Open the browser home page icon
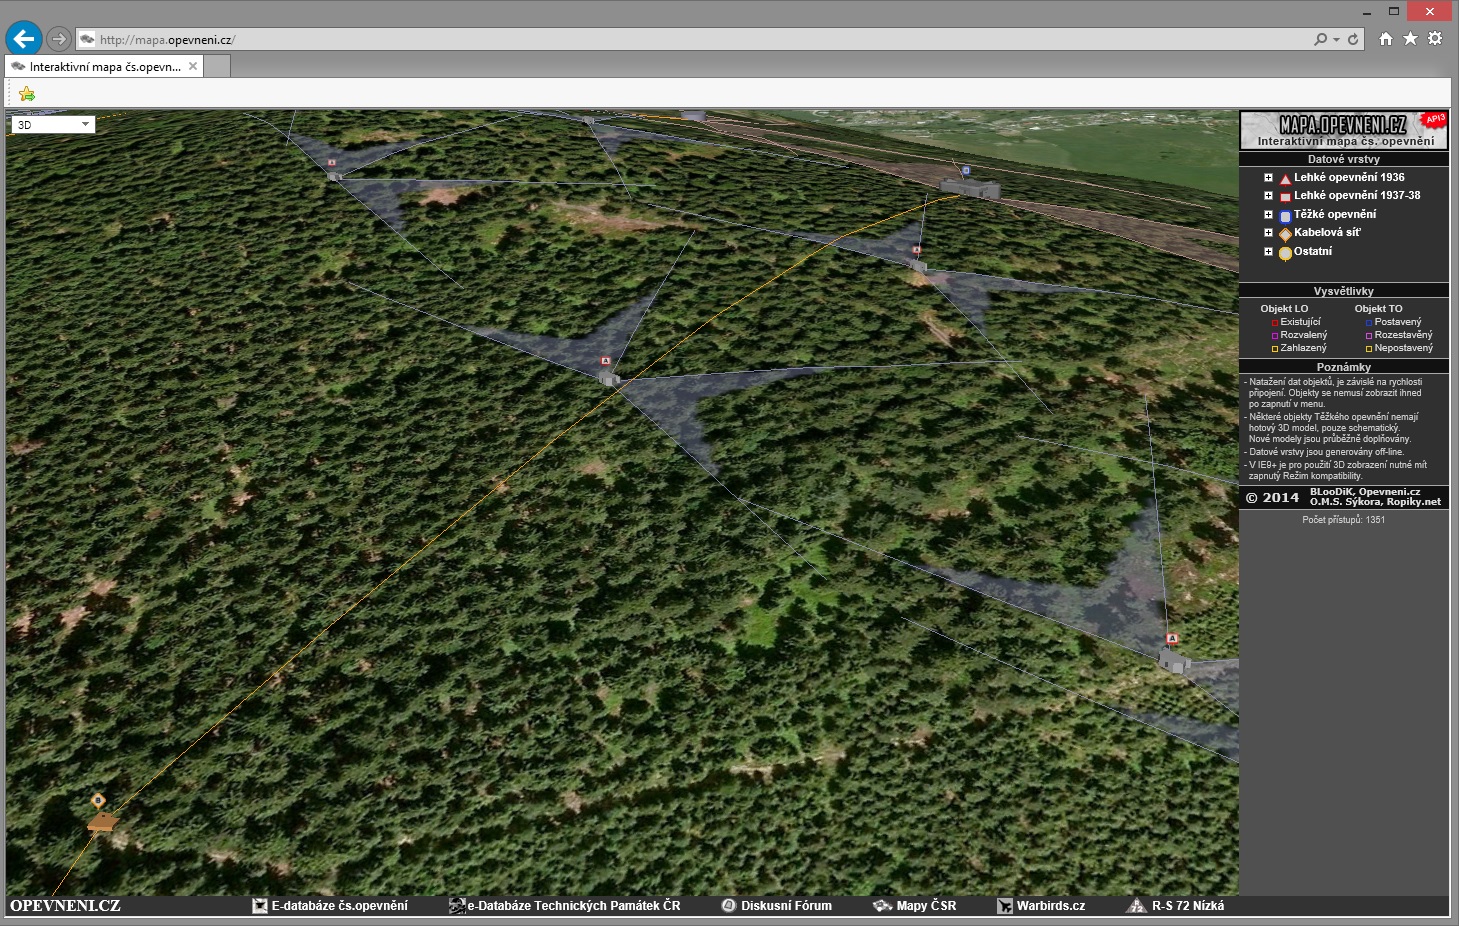The height and width of the screenshot is (926, 1459). pos(1385,39)
